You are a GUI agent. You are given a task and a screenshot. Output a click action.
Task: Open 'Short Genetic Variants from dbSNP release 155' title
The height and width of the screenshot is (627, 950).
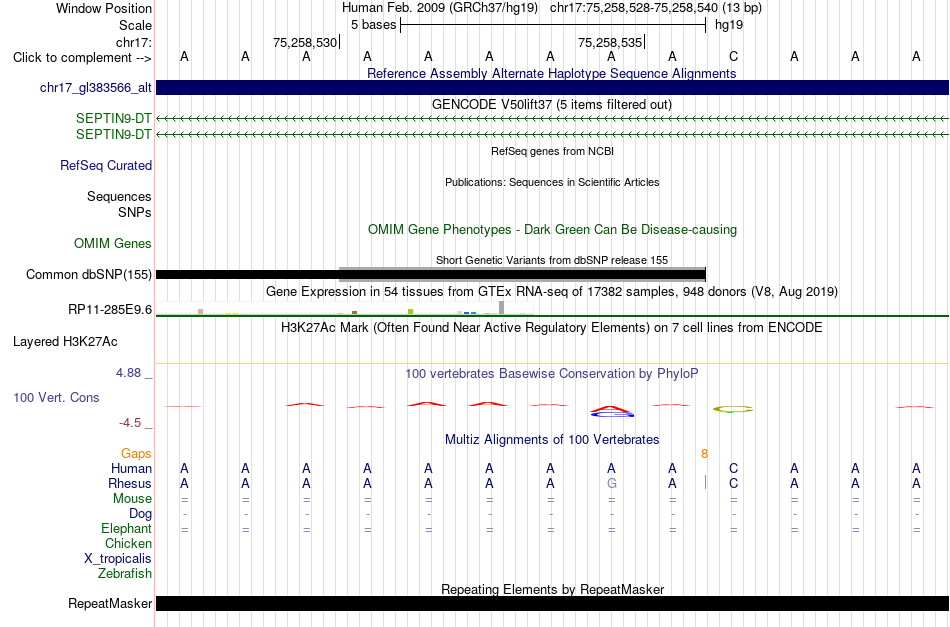click(x=552, y=260)
